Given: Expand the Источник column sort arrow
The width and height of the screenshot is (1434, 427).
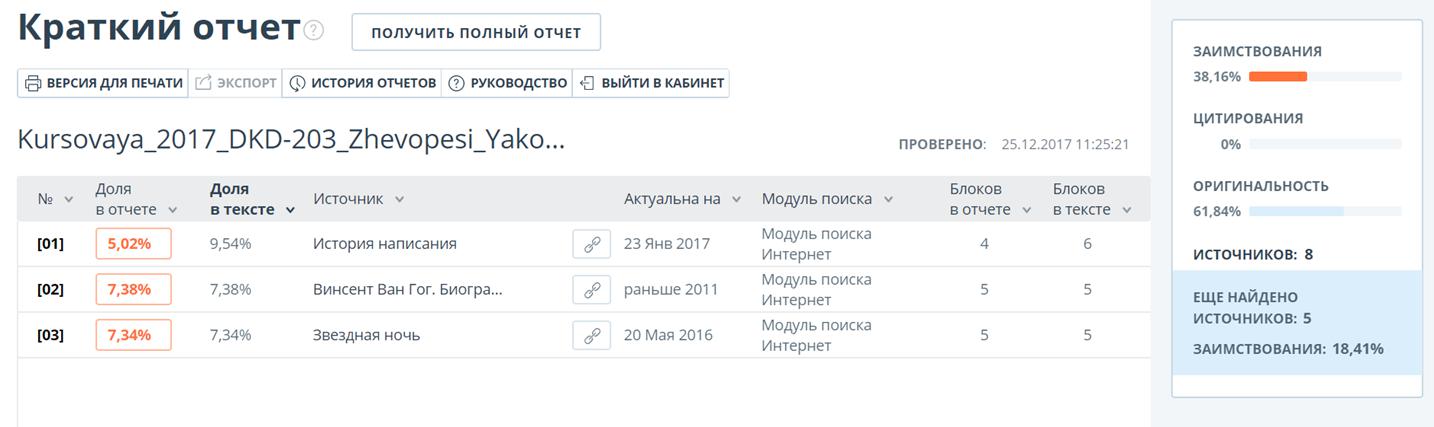Looking at the screenshot, I should [x=399, y=199].
